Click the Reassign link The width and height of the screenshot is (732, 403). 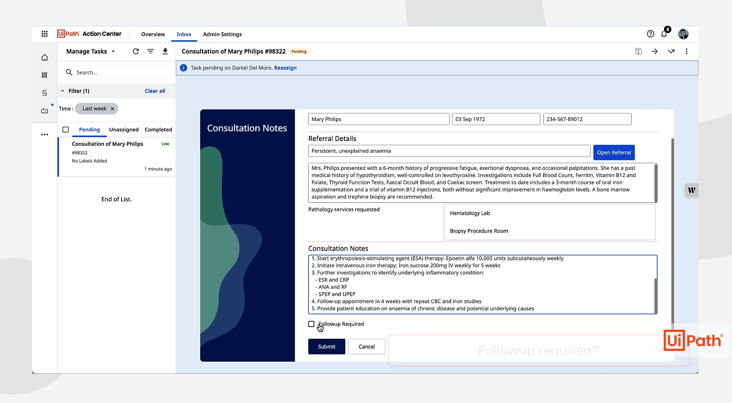click(285, 68)
